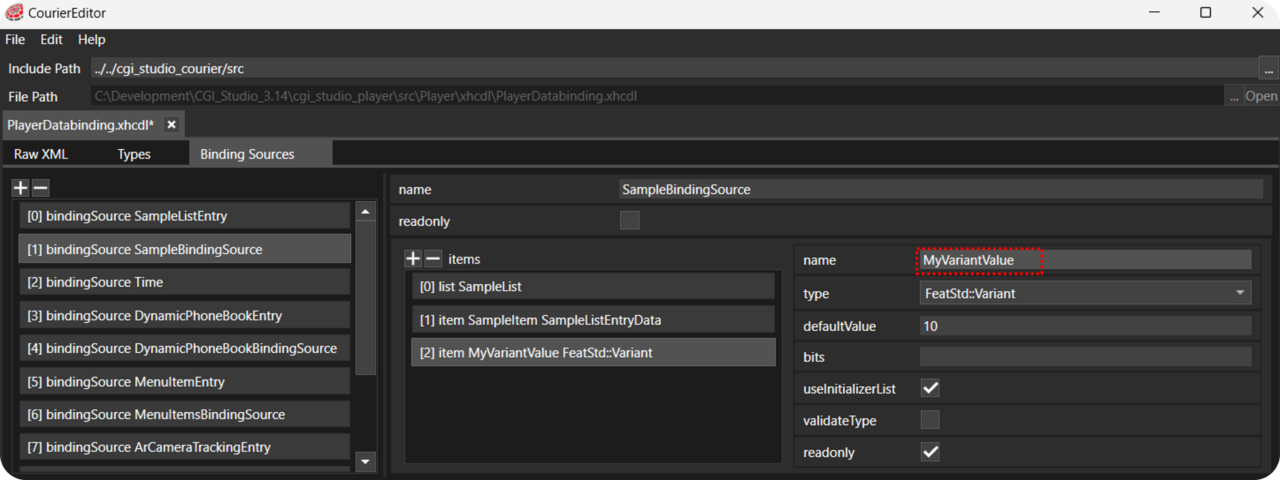Click the add binding source plus icon
Screen dimensions: 1280x480
(20, 188)
